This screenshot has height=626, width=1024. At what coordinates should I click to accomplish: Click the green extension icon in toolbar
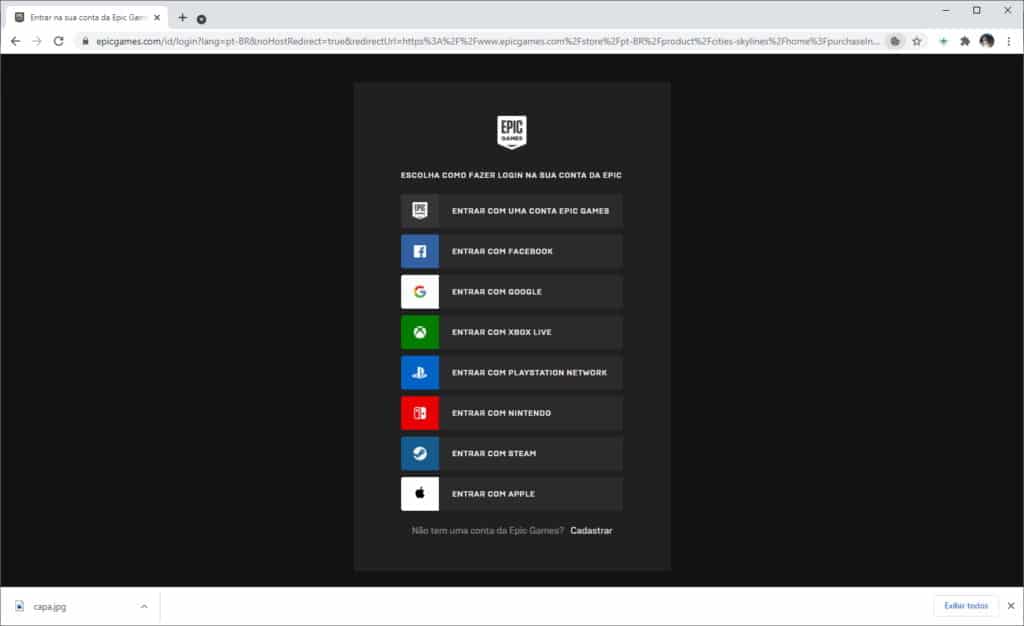pyautogui.click(x=943, y=41)
